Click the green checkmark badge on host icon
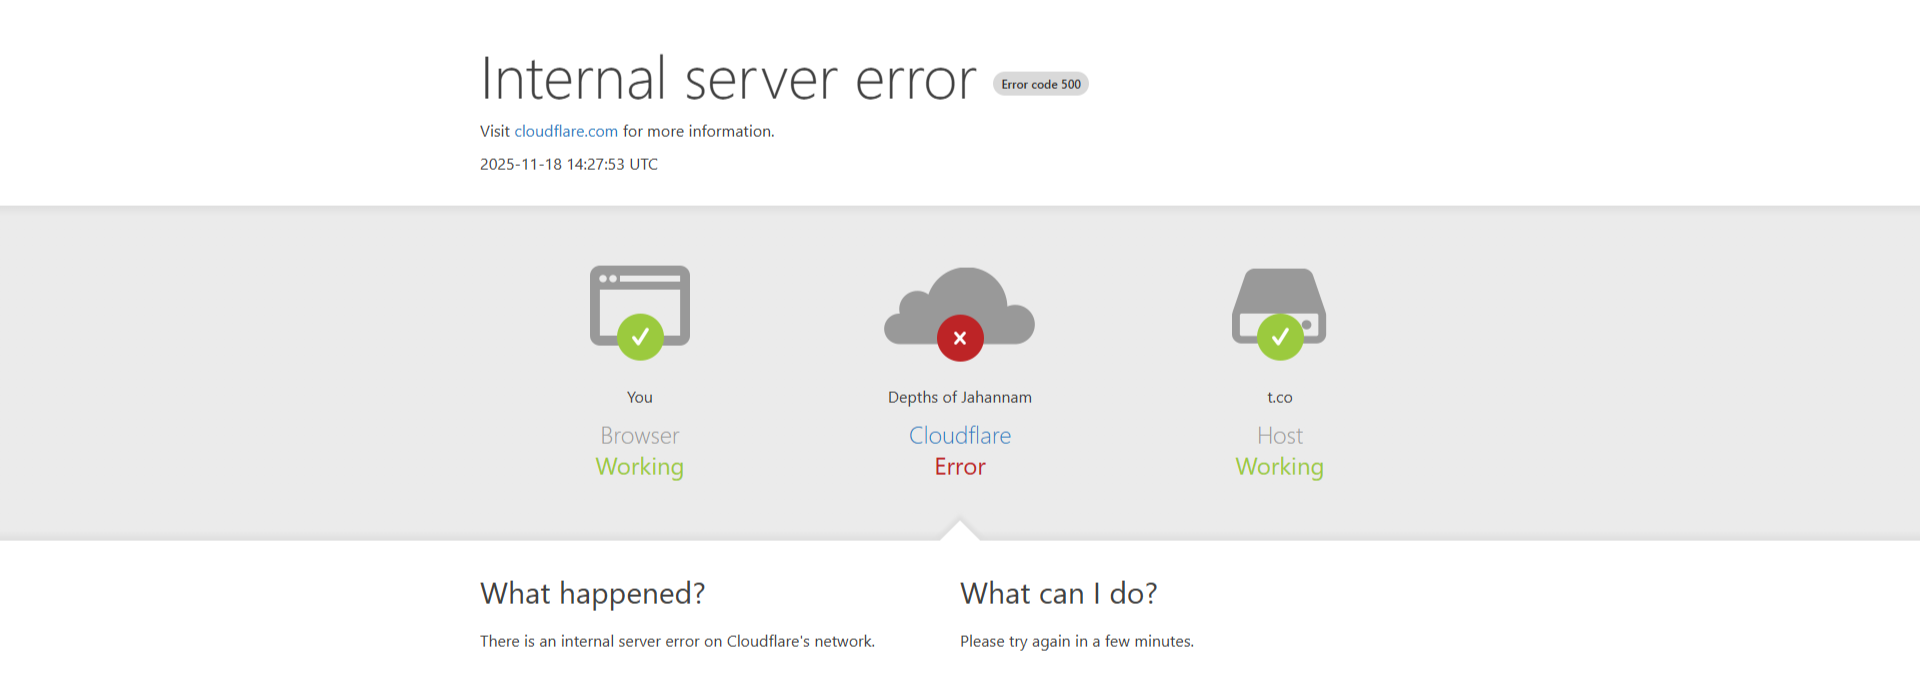Viewport: 1920px width, 700px height. click(x=1280, y=337)
